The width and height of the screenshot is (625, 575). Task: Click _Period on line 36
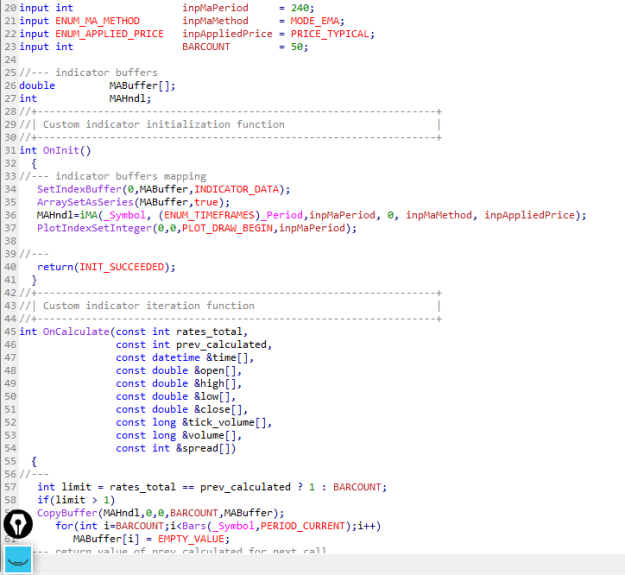click(281, 215)
